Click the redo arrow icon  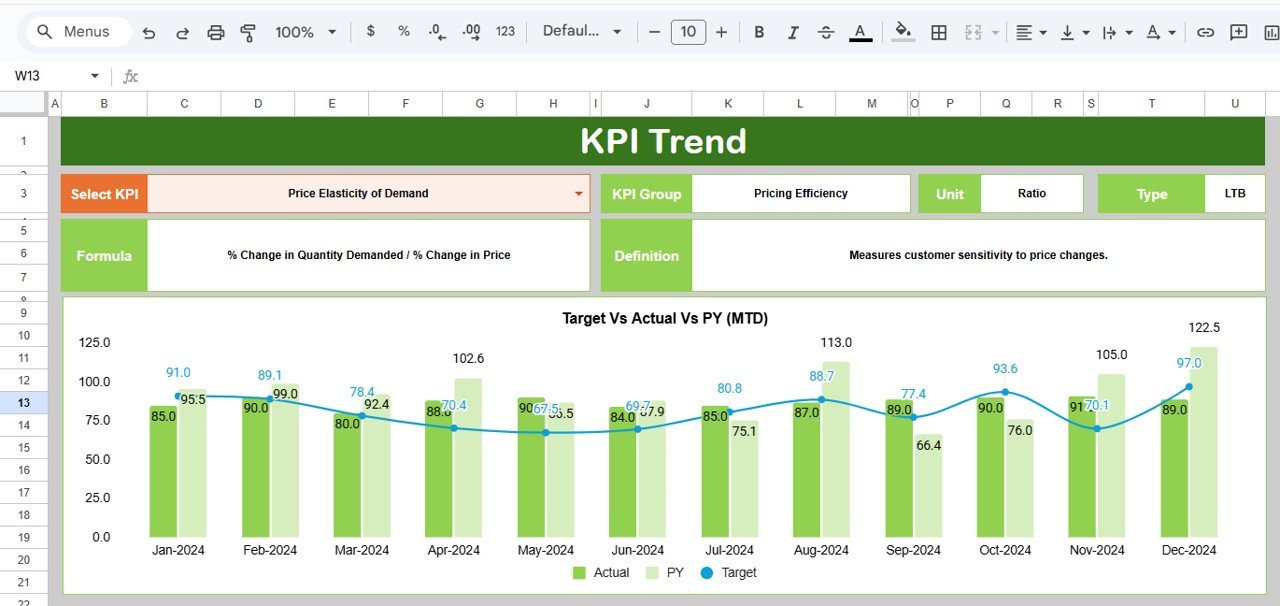(182, 32)
